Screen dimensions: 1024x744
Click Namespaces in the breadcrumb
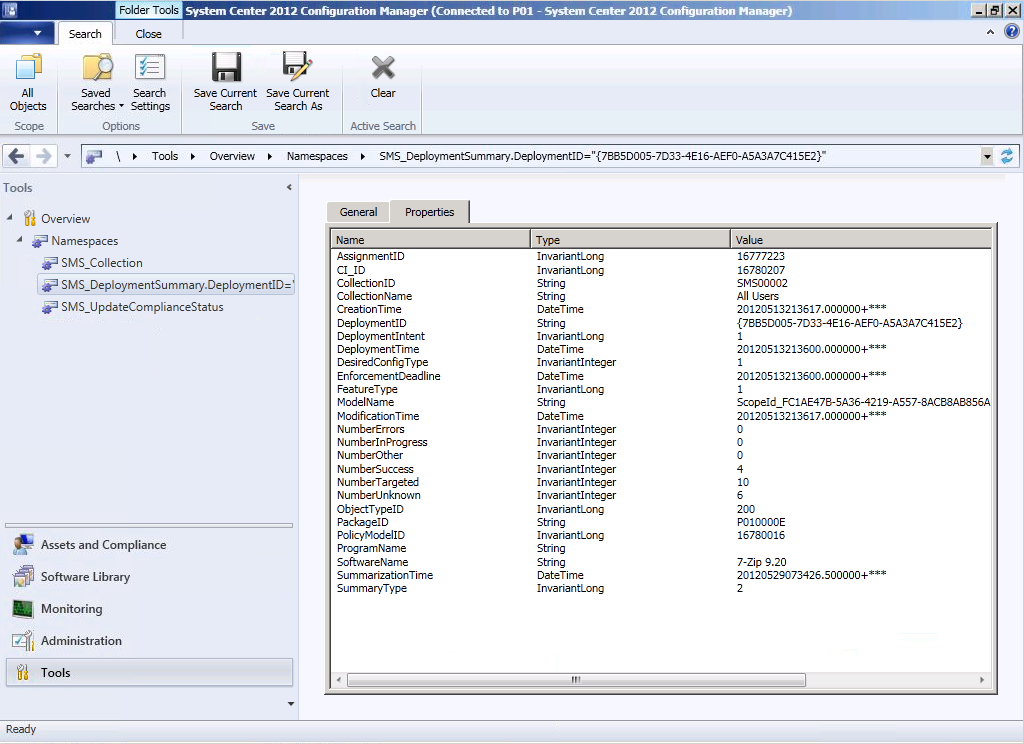tap(317, 156)
